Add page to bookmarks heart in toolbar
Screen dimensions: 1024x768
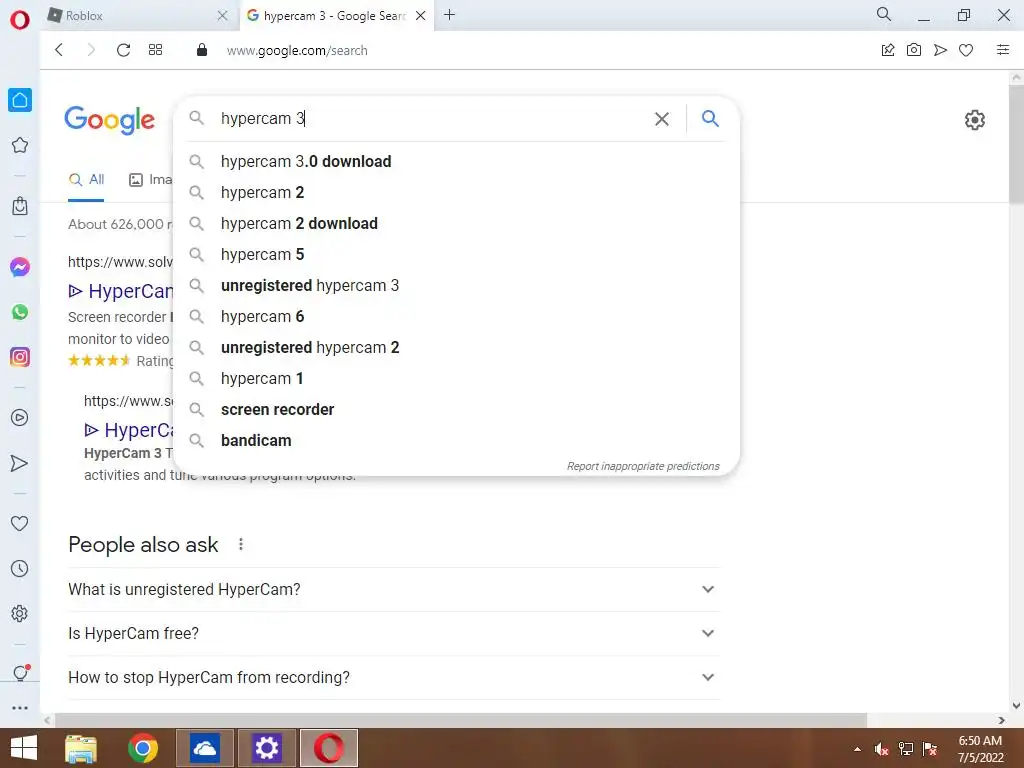point(966,50)
